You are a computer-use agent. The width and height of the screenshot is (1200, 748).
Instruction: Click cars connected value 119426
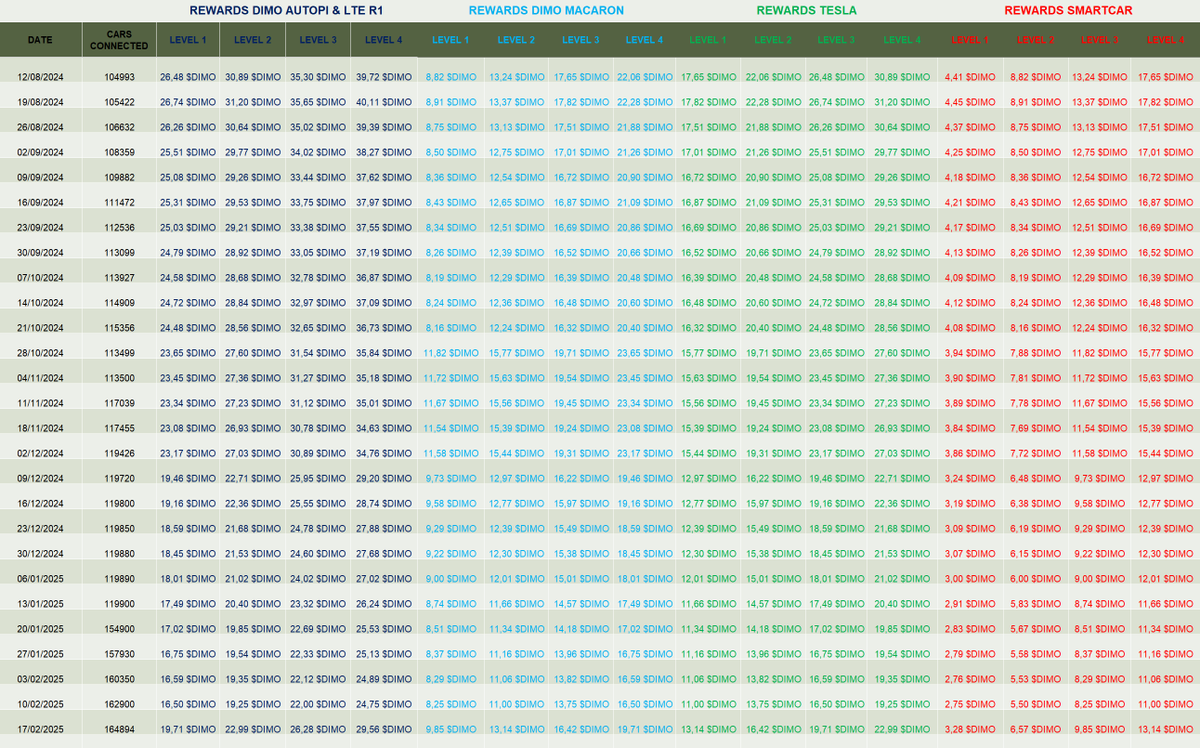pos(119,453)
